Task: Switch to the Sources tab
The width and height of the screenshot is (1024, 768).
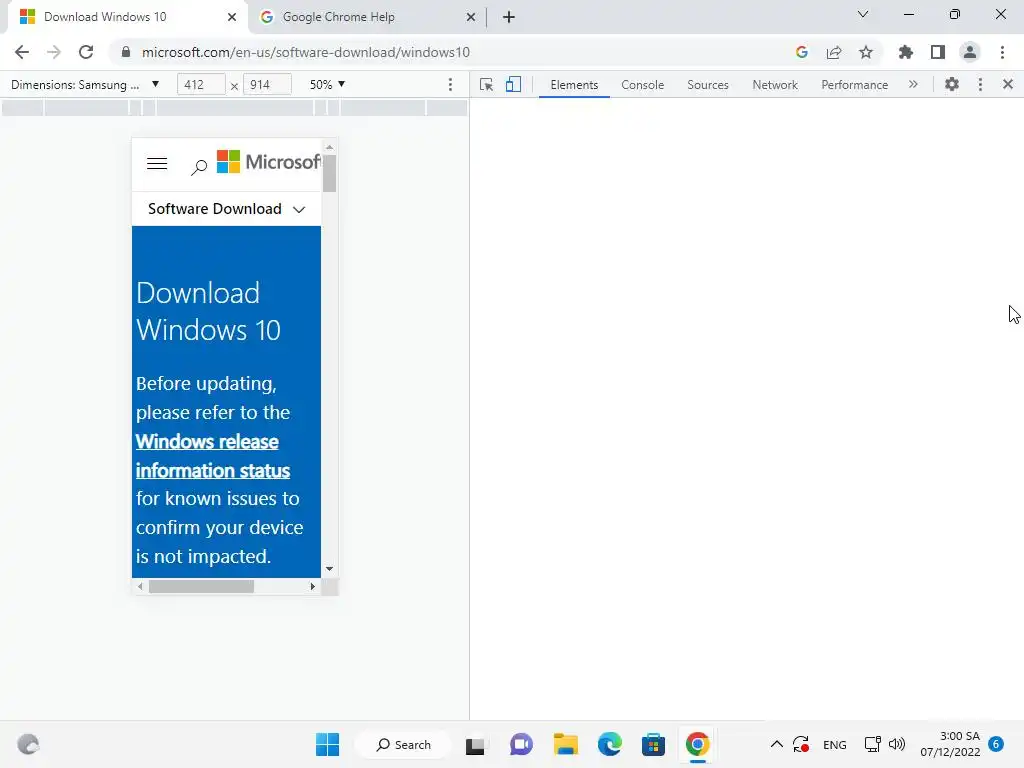Action: tap(708, 85)
